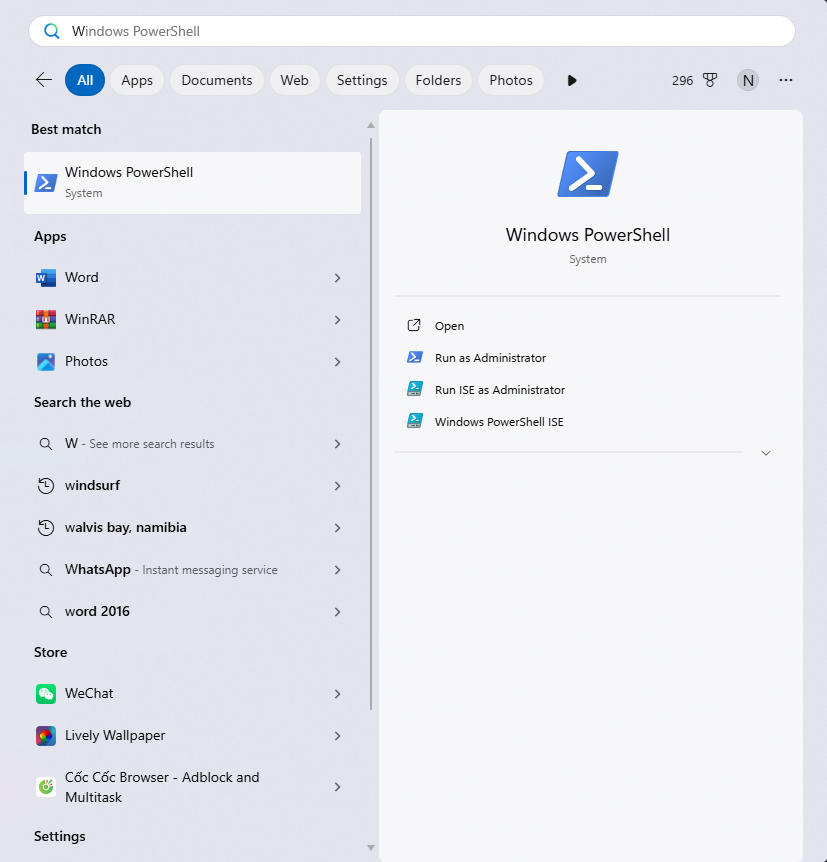Expand the windsurf suggestion chevron

tap(338, 486)
